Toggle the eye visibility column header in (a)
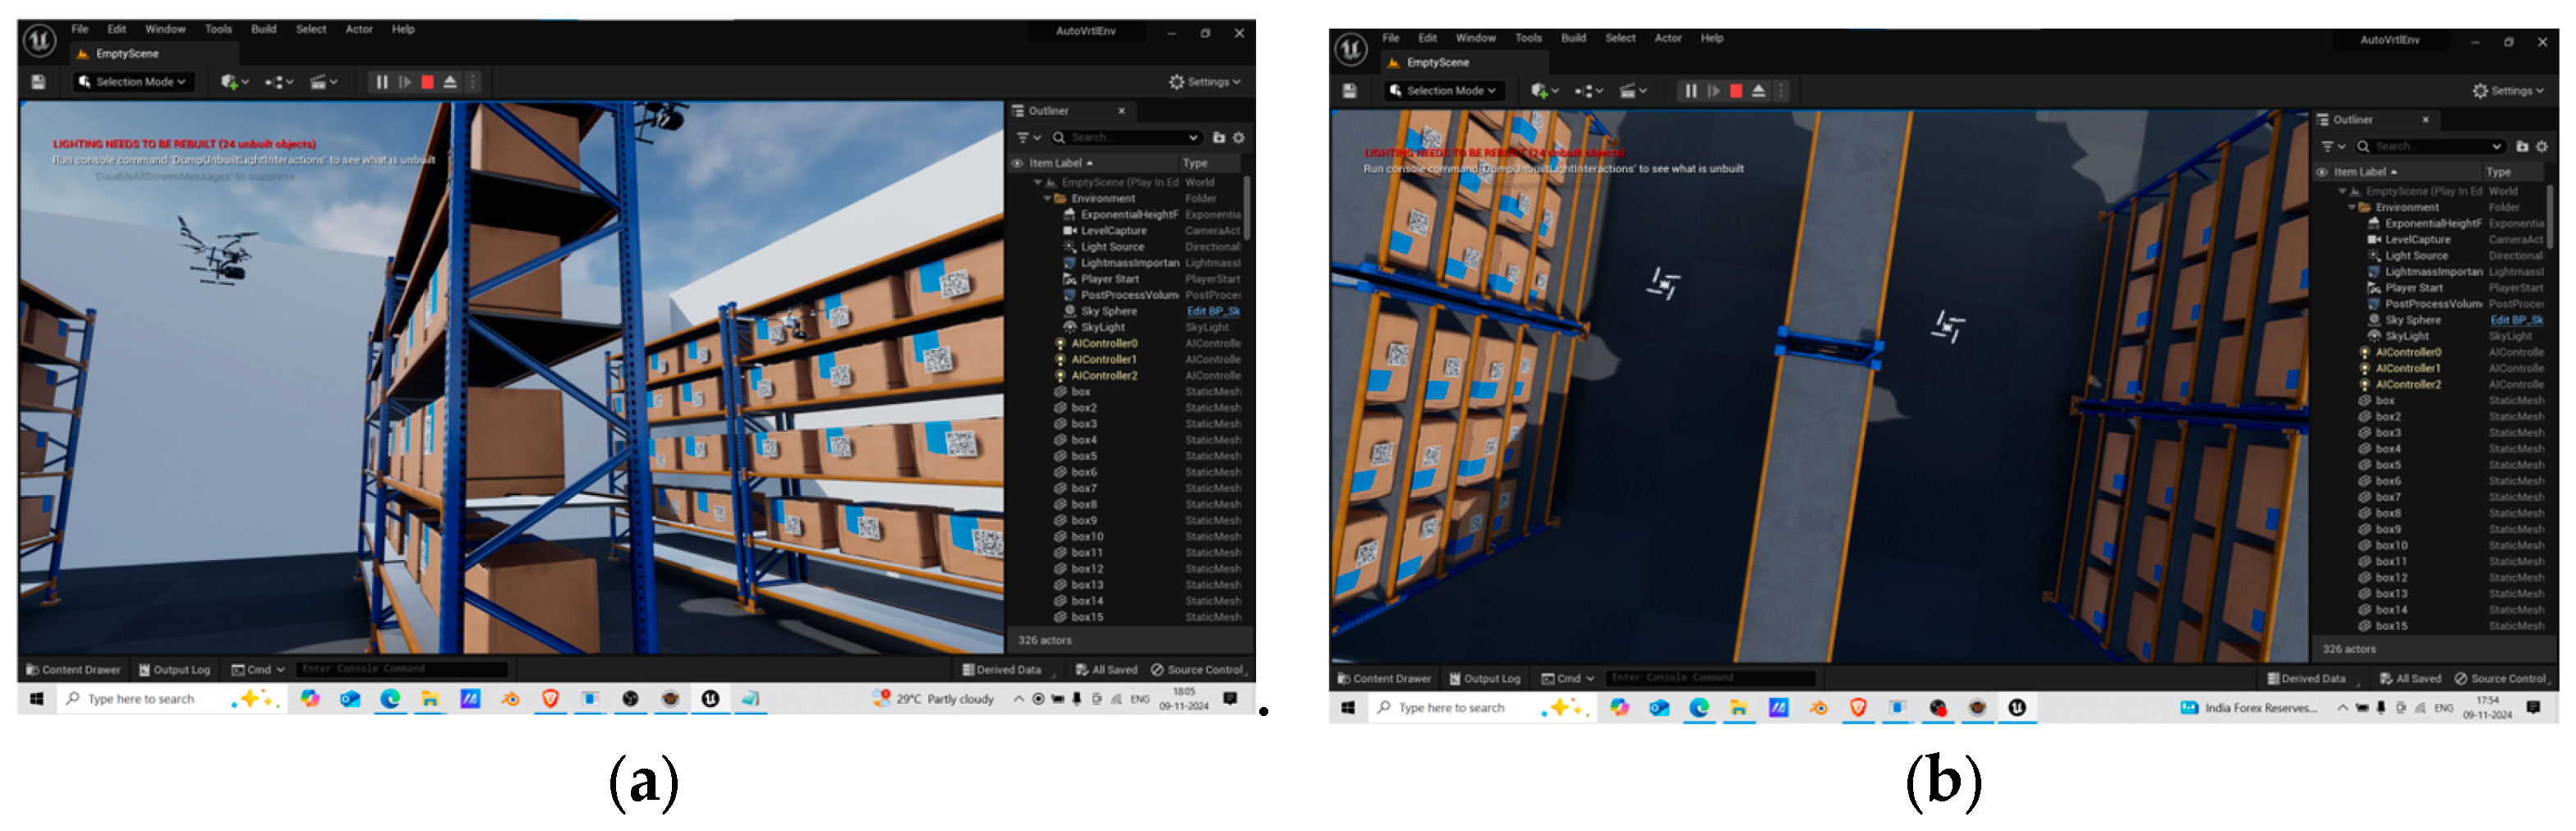The image size is (2576, 831). click(x=1017, y=163)
